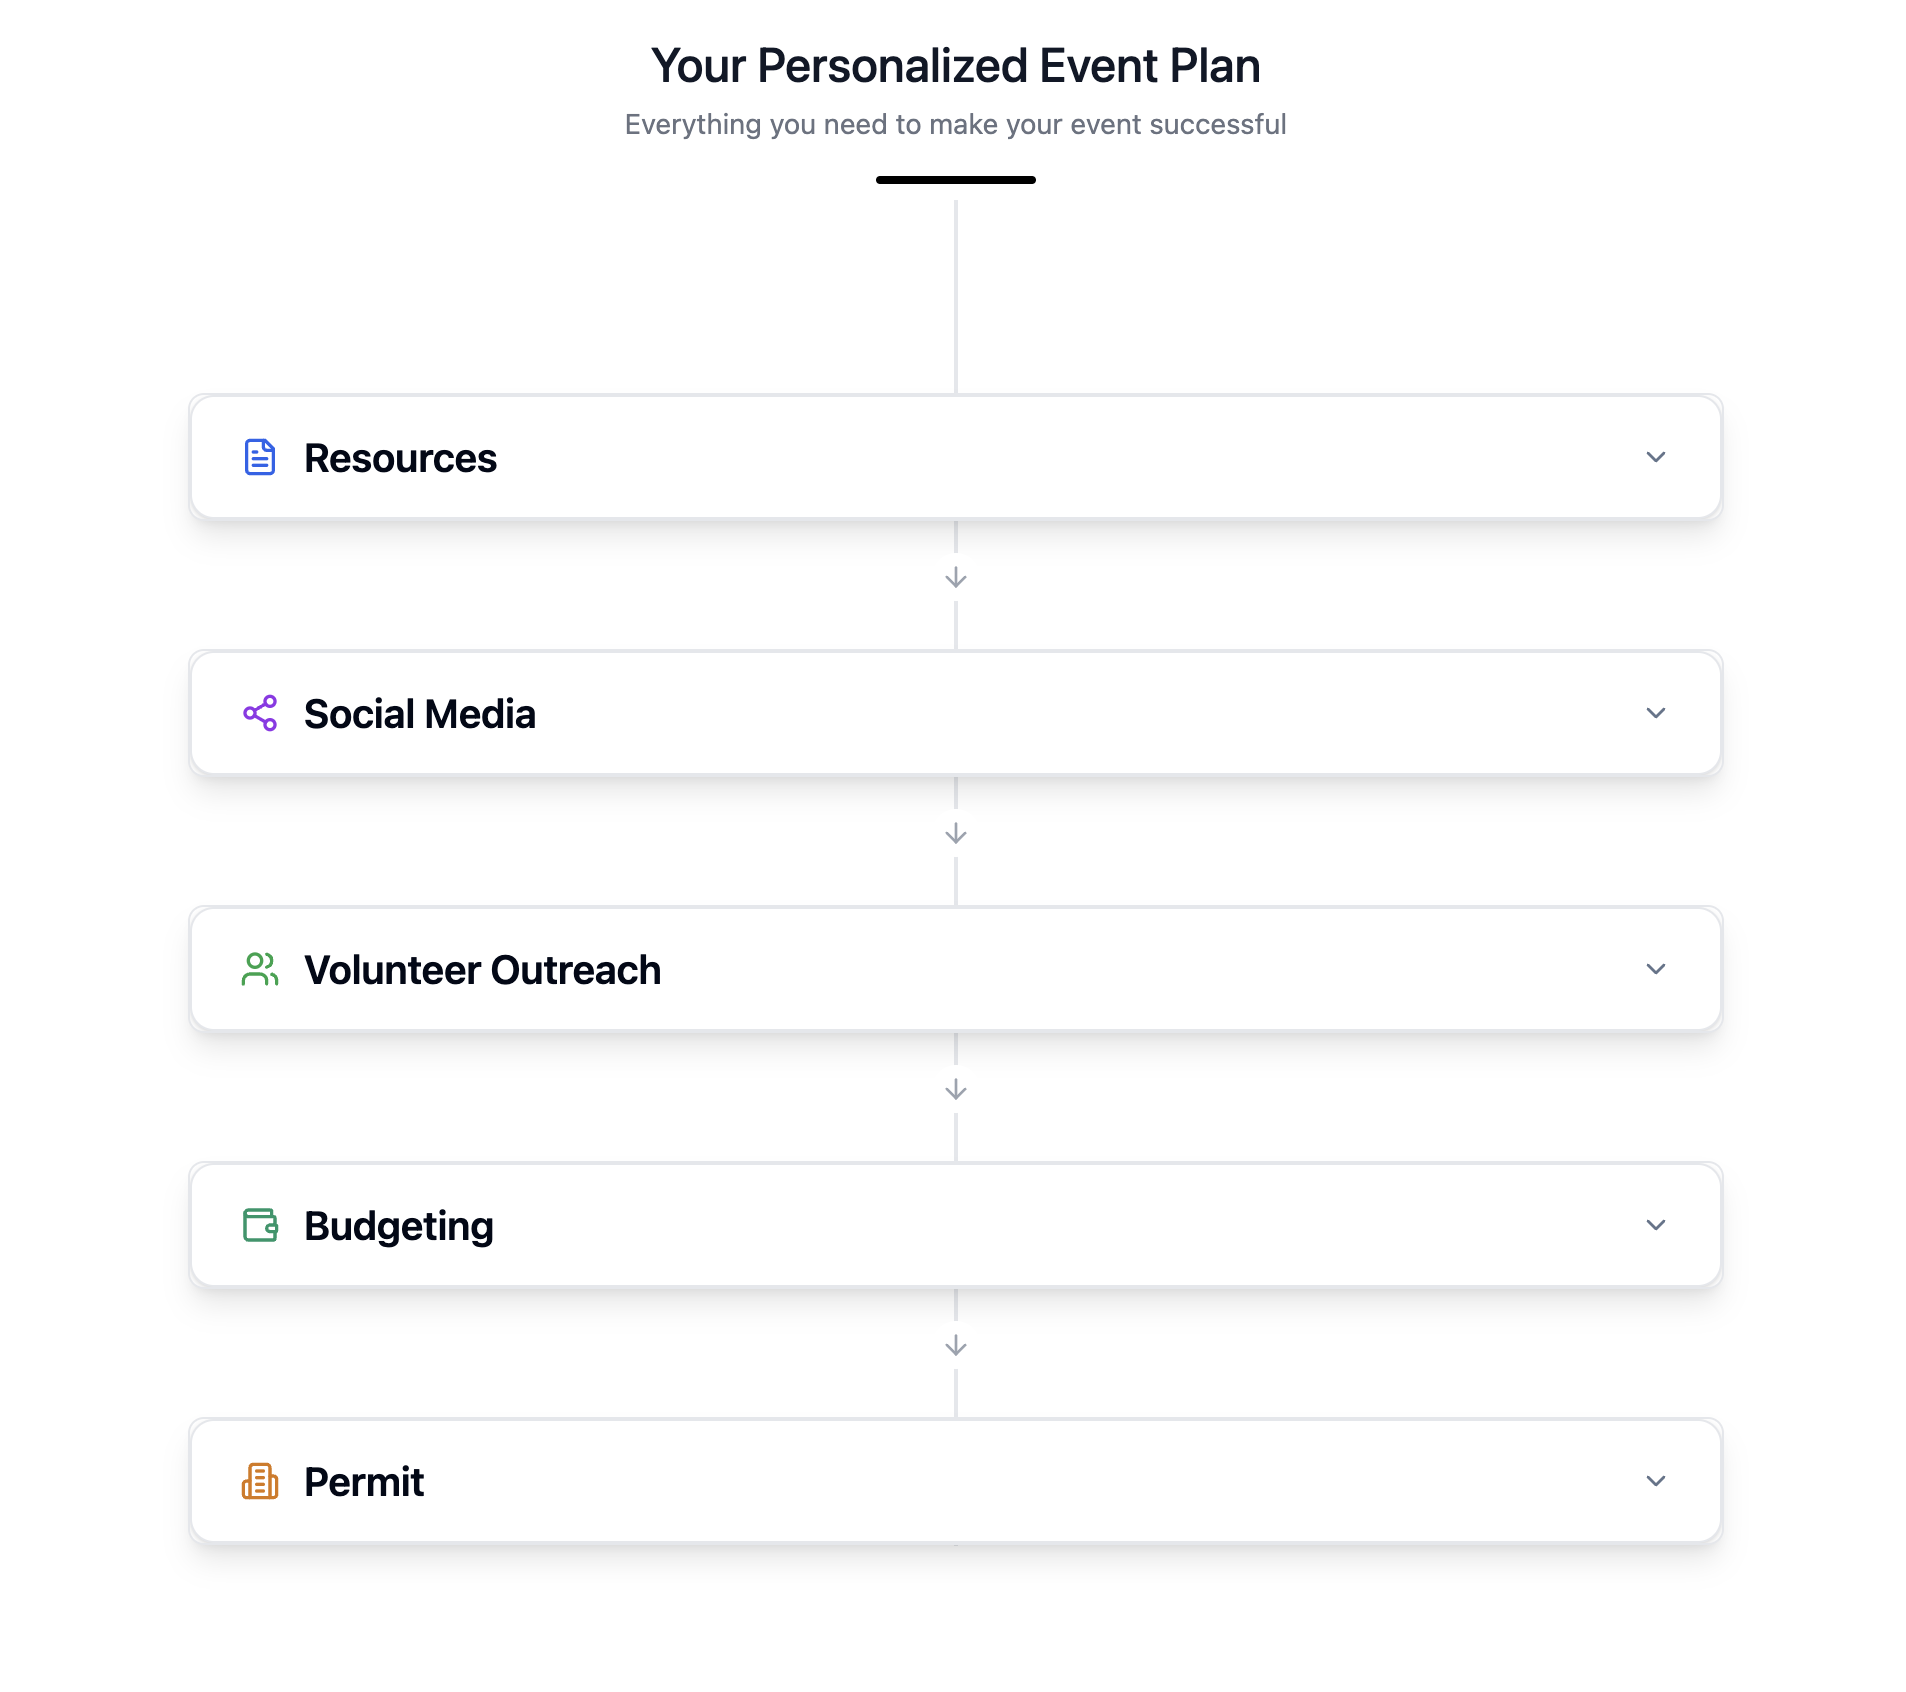1906x1692 pixels.
Task: Open the Social Media heading text
Action: pyautogui.click(x=419, y=714)
